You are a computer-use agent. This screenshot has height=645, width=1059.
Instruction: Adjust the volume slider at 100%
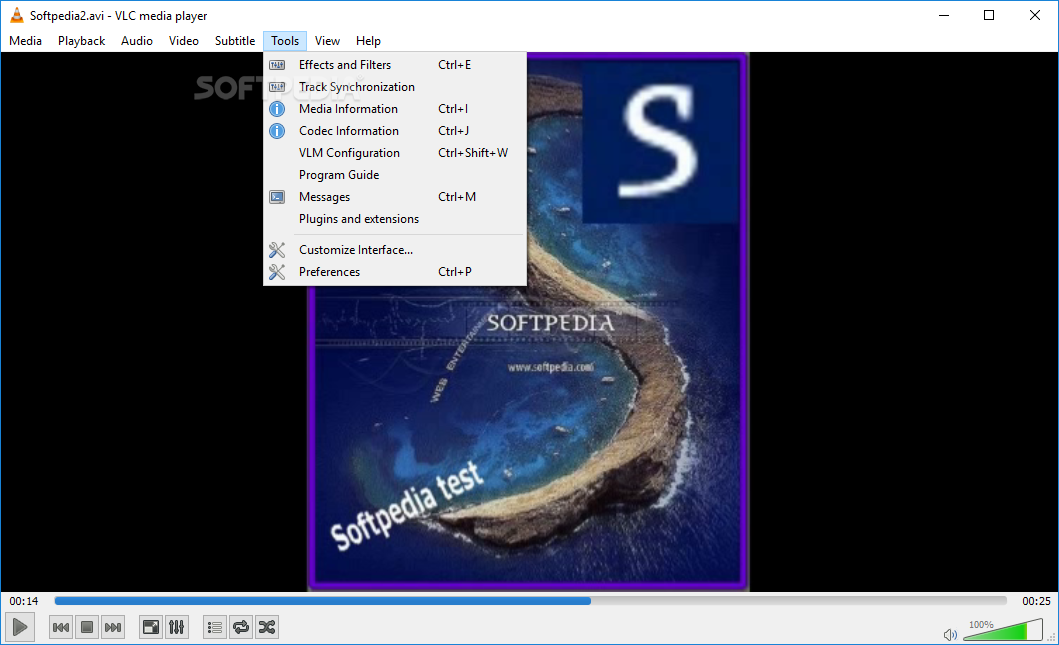tap(1003, 630)
